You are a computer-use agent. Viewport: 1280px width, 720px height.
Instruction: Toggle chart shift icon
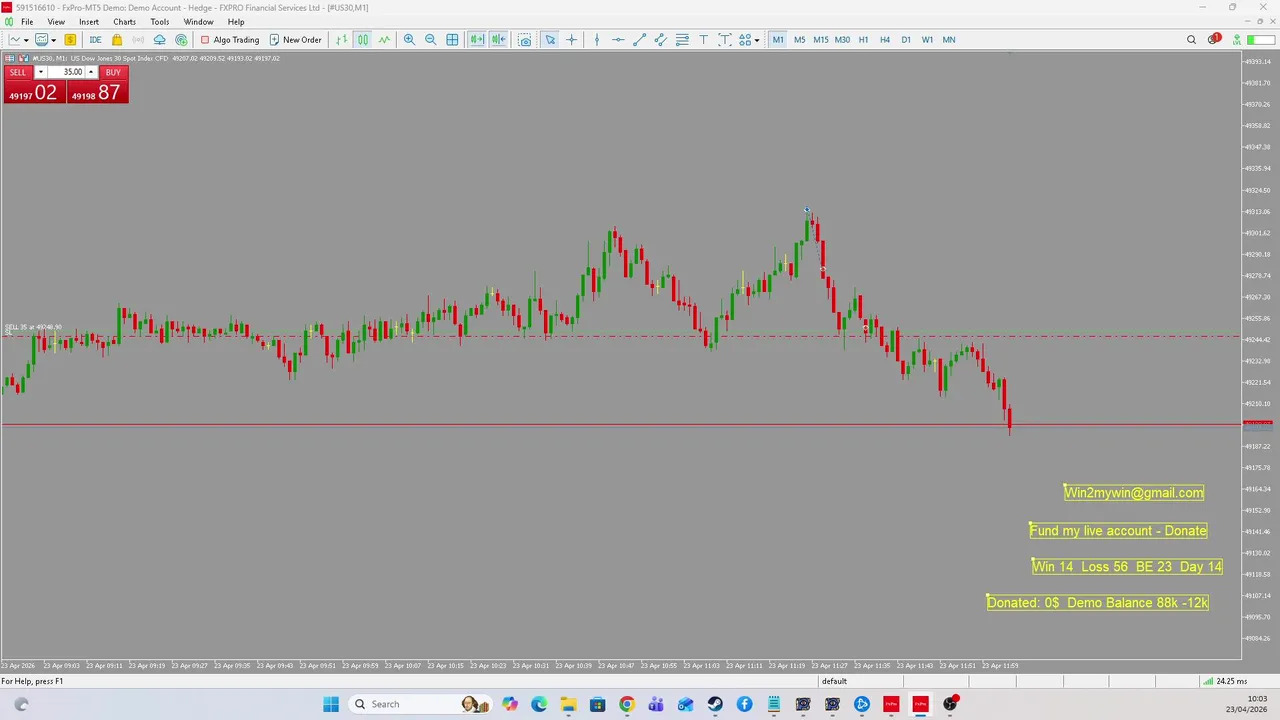pos(498,40)
